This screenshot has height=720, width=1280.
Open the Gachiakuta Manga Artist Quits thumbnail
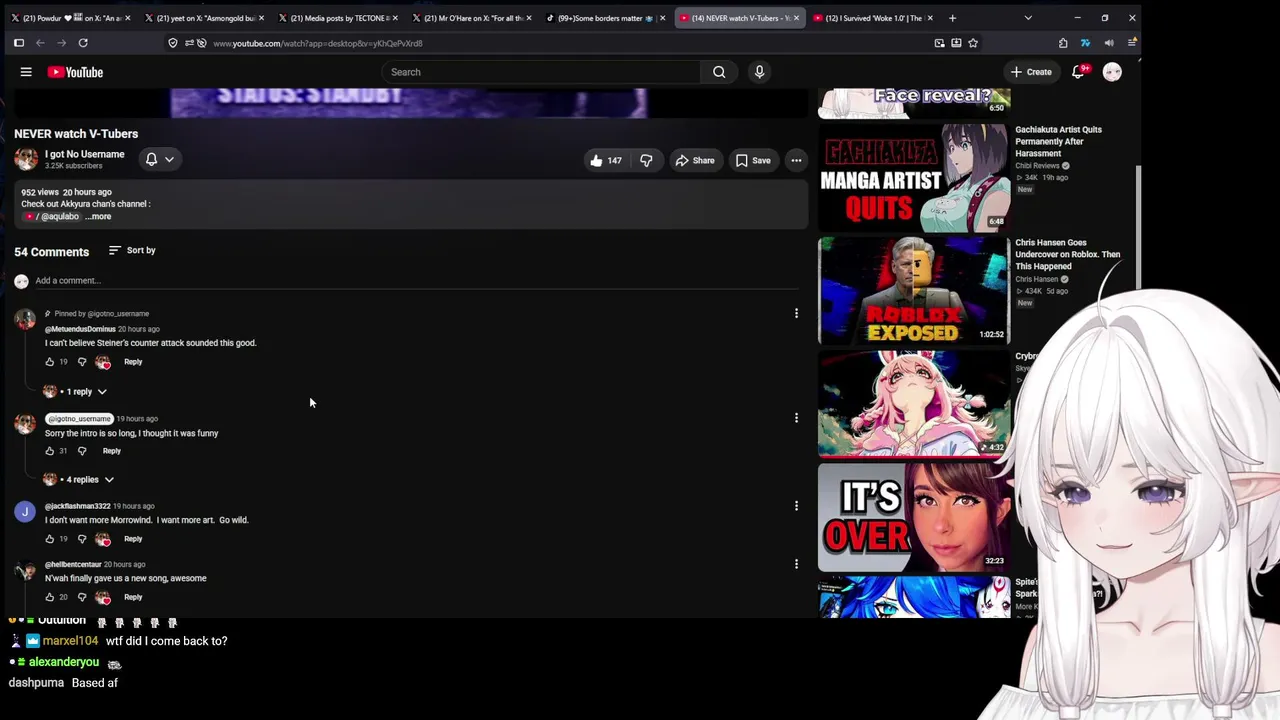pos(914,177)
